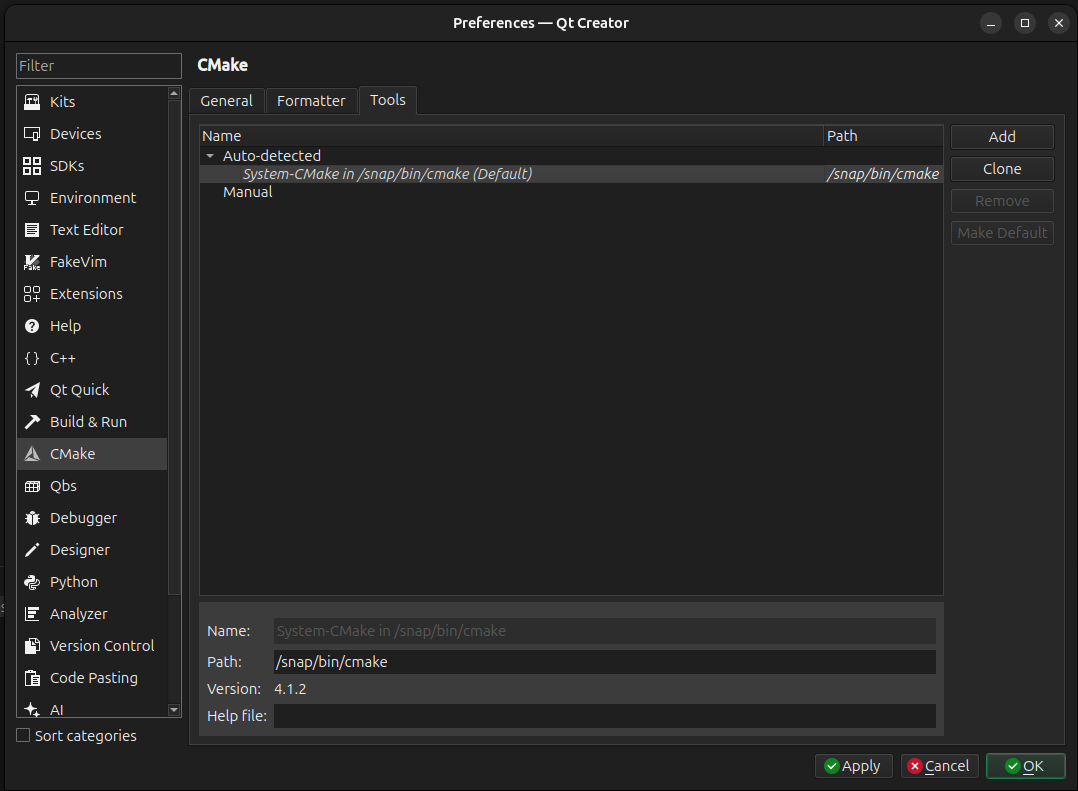
Task: Switch to the Formatter tab
Action: click(311, 101)
